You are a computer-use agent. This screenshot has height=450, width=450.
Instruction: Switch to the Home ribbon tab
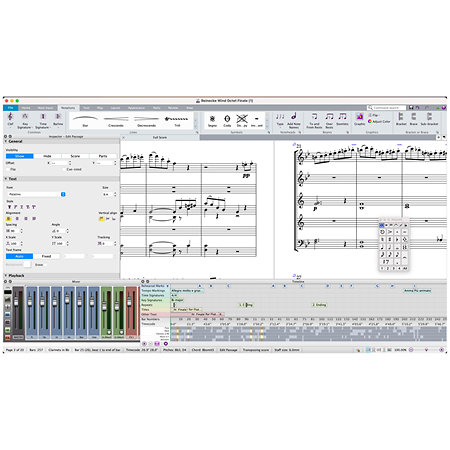(26, 108)
